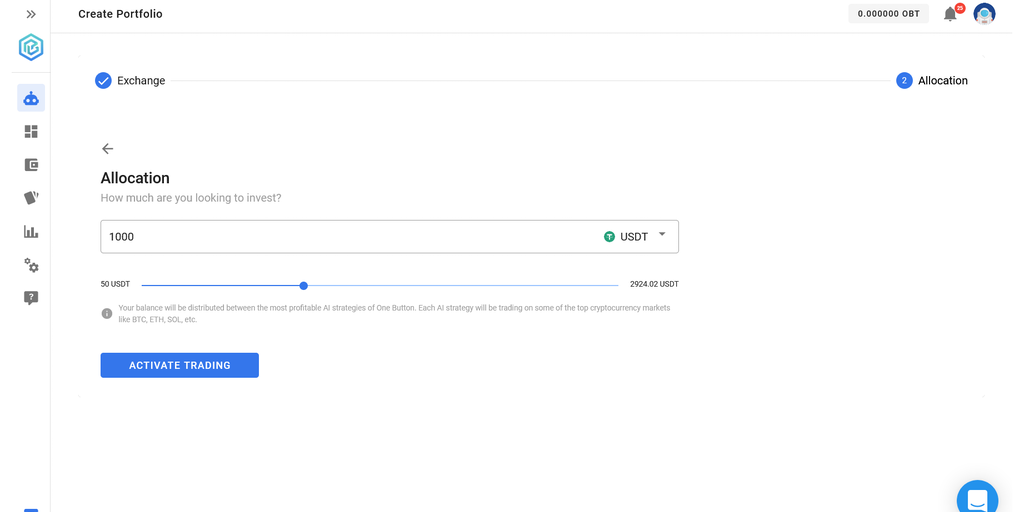Image resolution: width=1024 pixels, height=512 pixels.
Task: Open the trading bot sidebar icon
Action: (x=31, y=98)
